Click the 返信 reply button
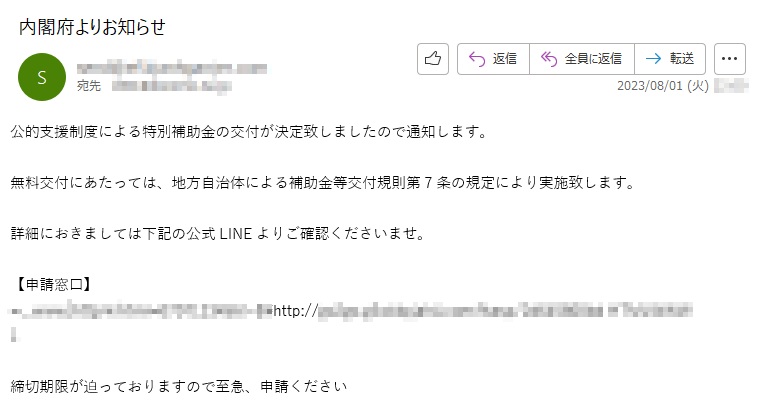The width and height of the screenshot is (764, 420). pos(493,59)
